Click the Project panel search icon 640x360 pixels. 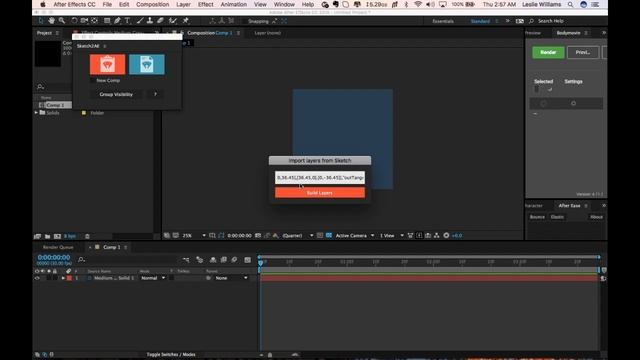(40, 87)
